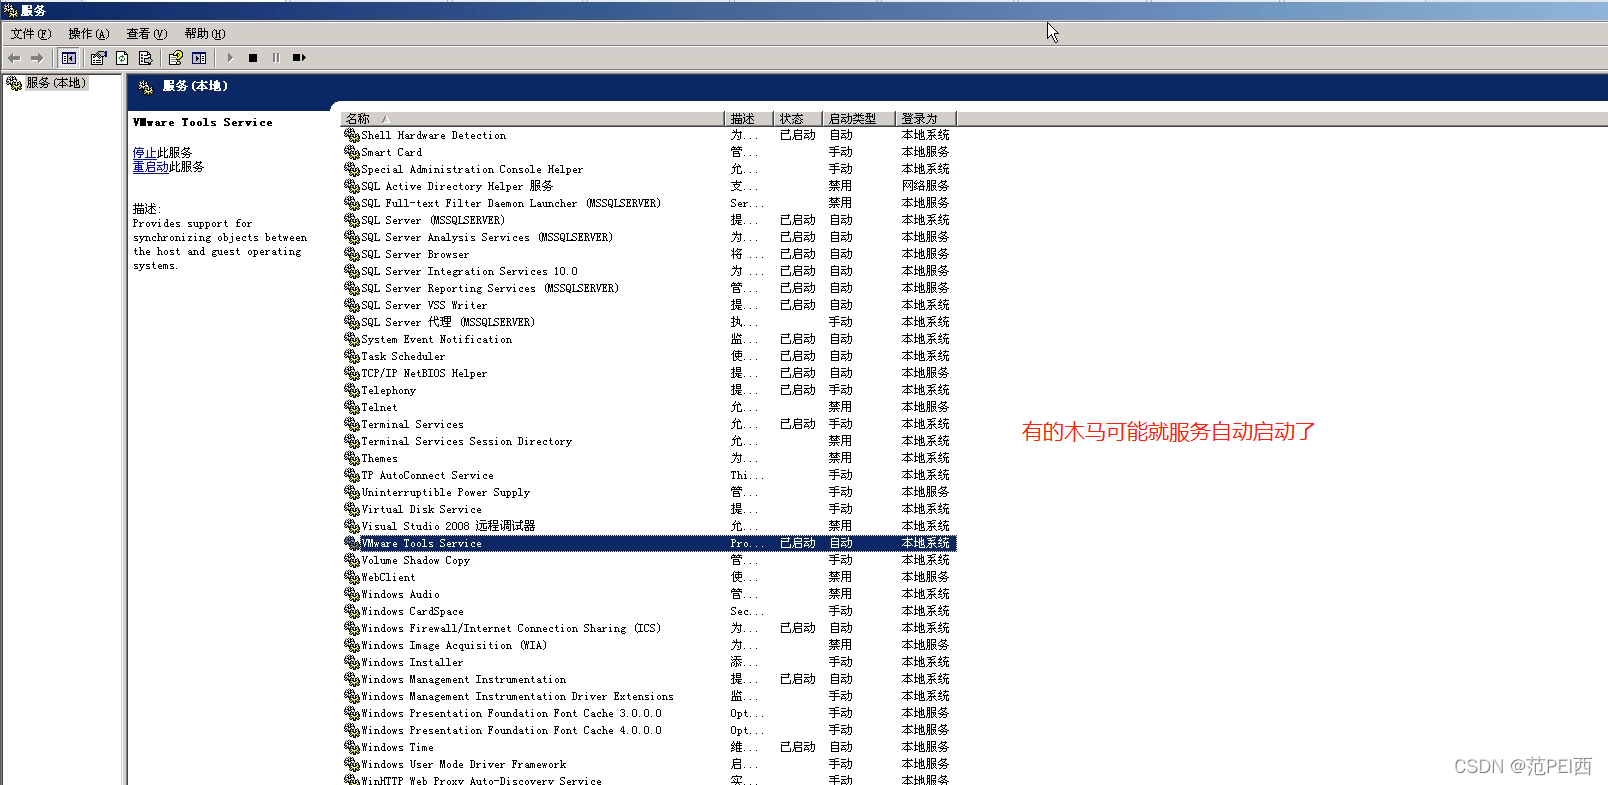
Task: Select Uninterruptible Power Supply service
Action: (x=649, y=492)
